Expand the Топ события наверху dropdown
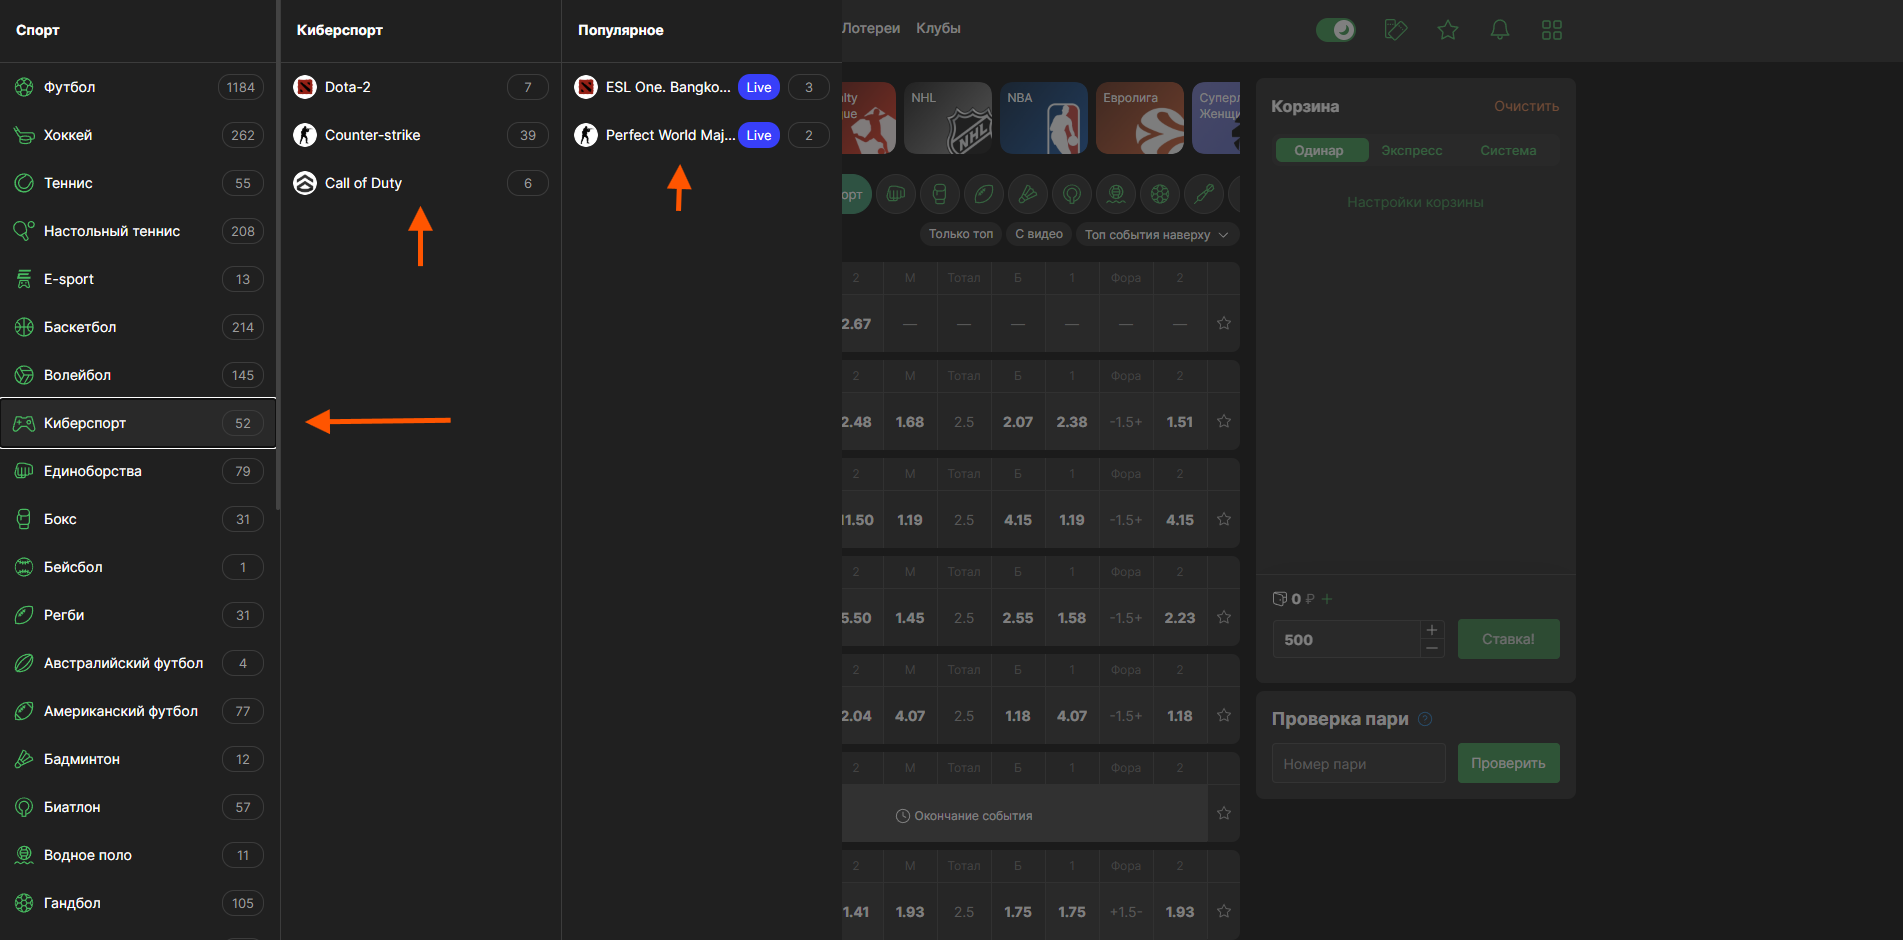 [x=1156, y=234]
